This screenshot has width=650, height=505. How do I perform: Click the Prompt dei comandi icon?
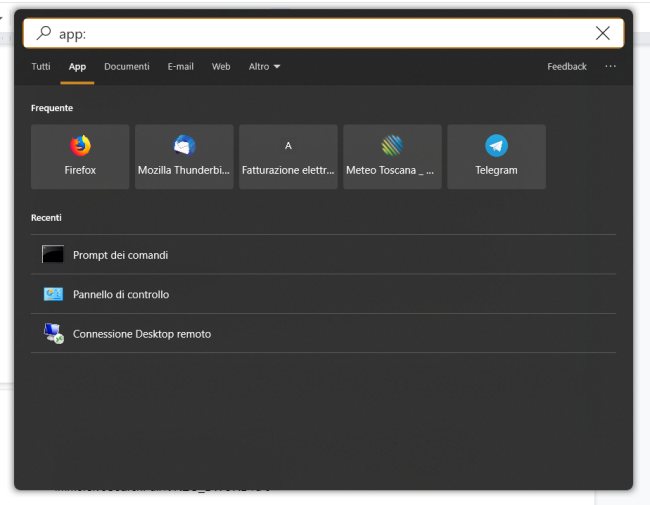coord(53,254)
